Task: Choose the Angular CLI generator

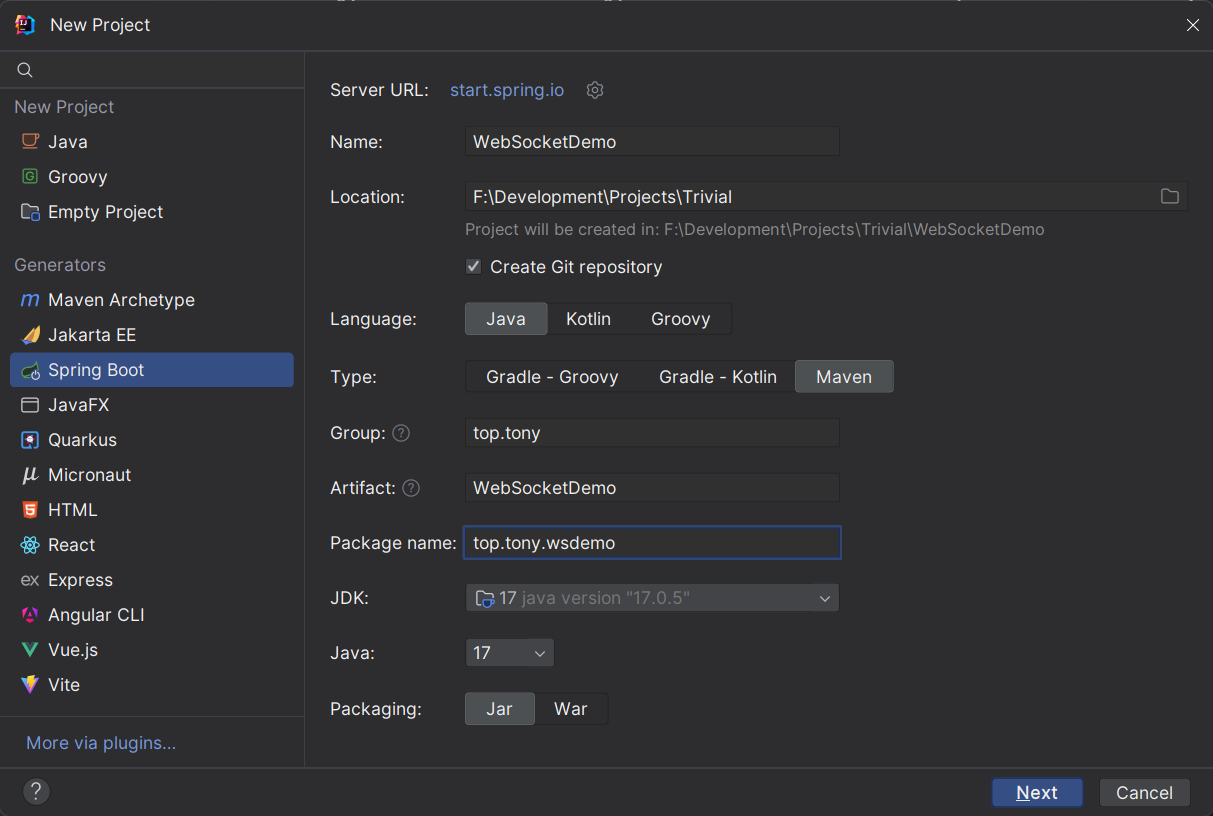Action: pyautogui.click(x=96, y=615)
